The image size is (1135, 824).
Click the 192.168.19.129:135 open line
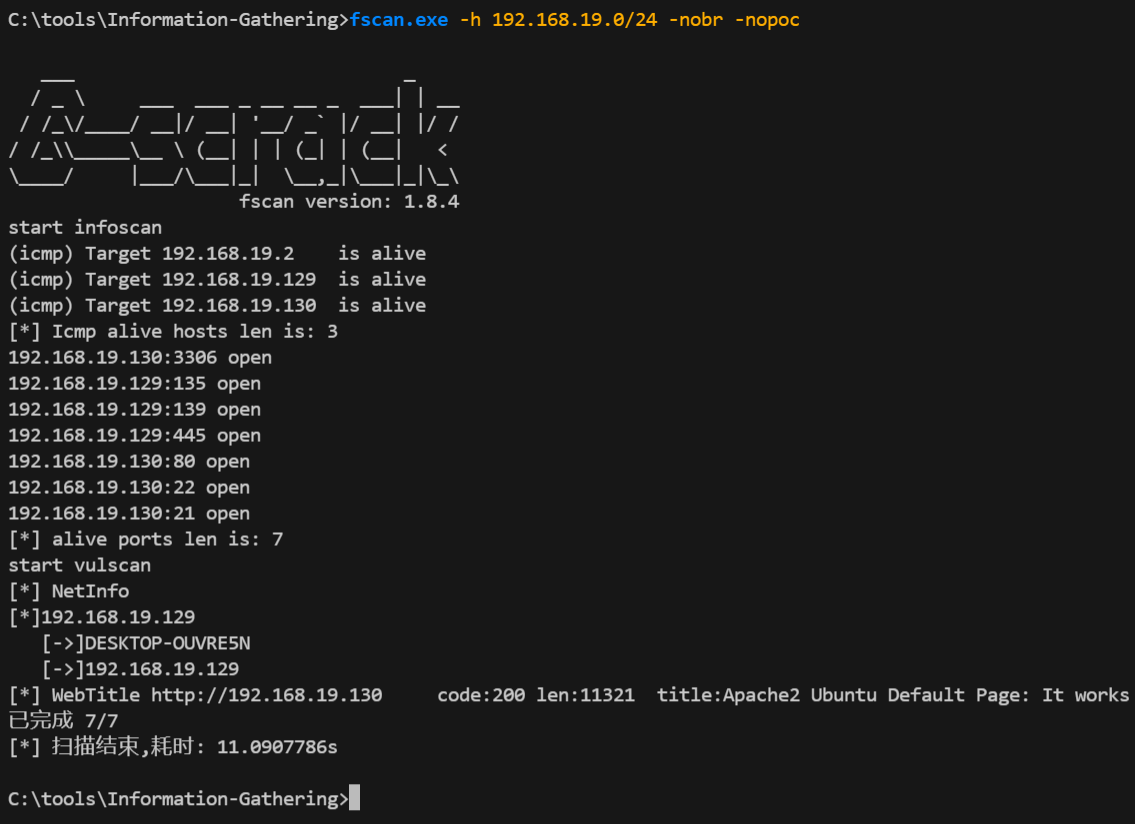point(135,384)
